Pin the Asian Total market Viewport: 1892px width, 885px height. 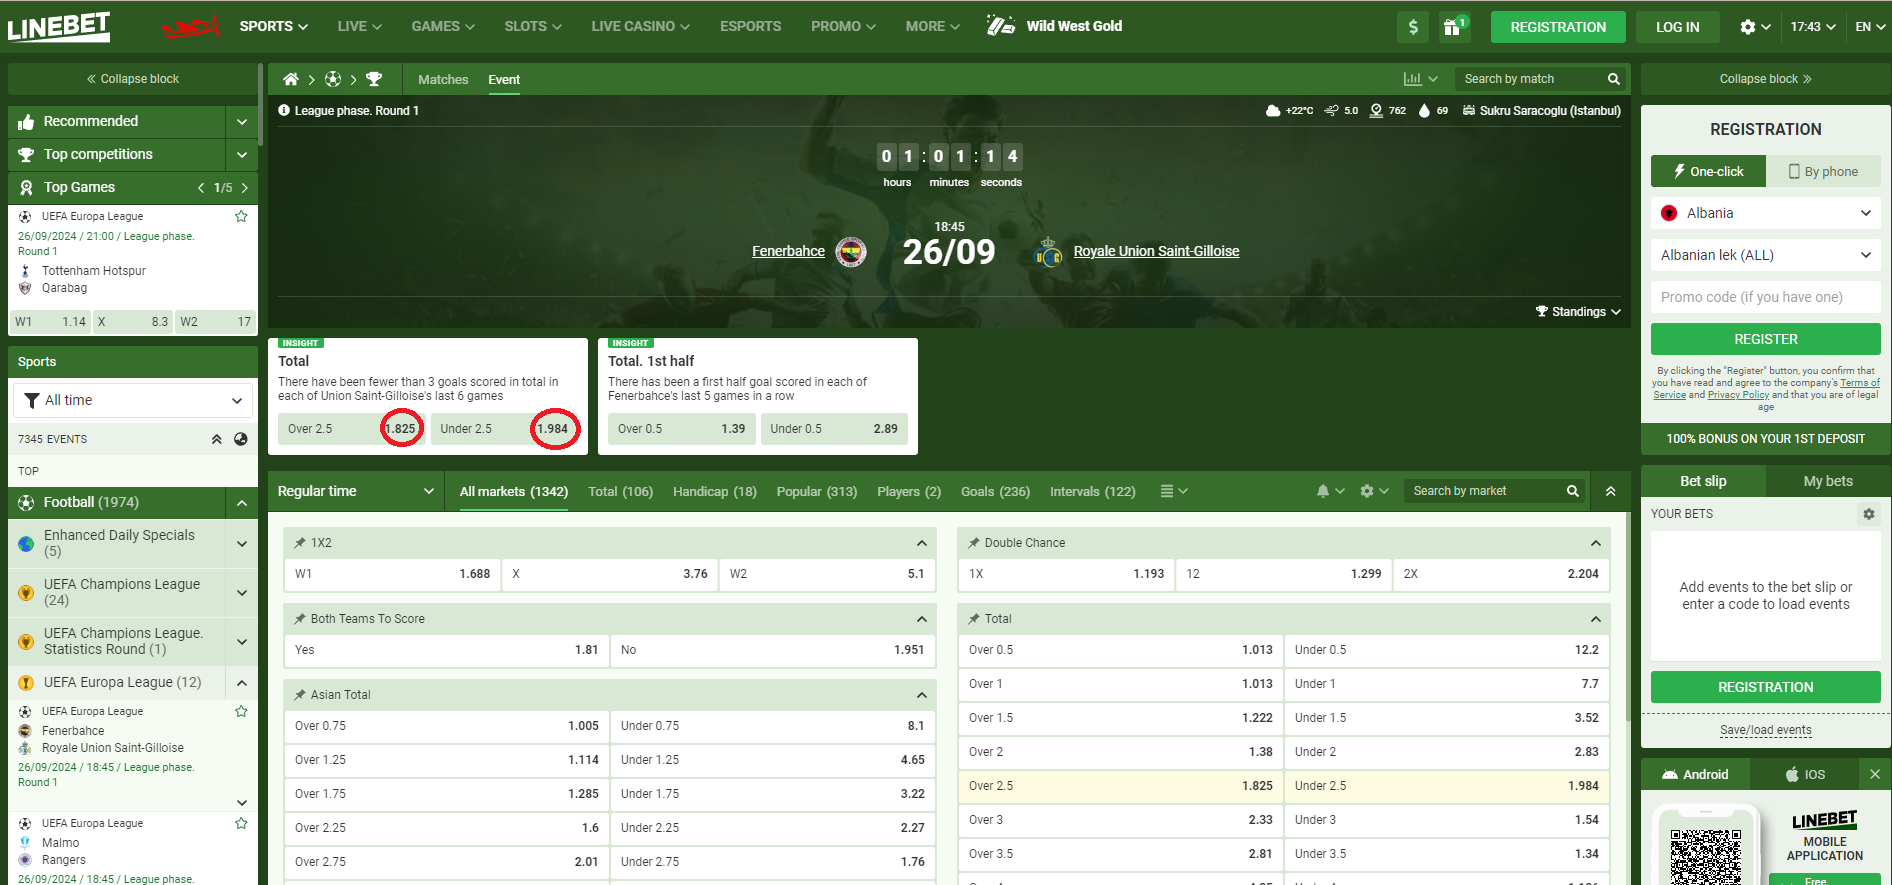299,695
